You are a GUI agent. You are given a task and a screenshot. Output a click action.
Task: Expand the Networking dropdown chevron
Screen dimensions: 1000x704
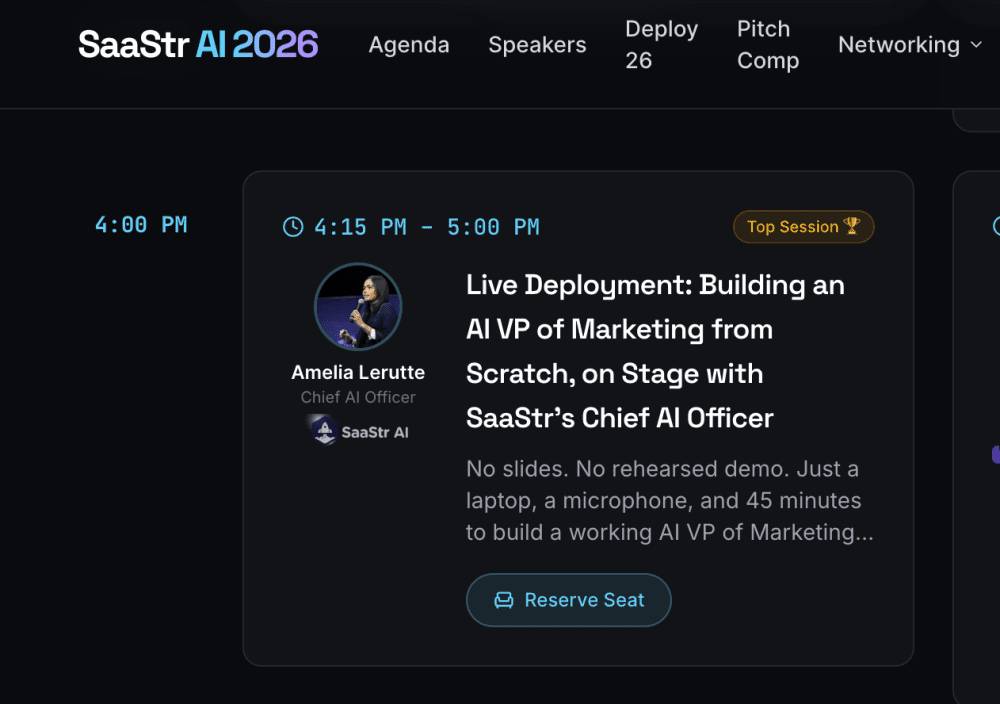977,45
